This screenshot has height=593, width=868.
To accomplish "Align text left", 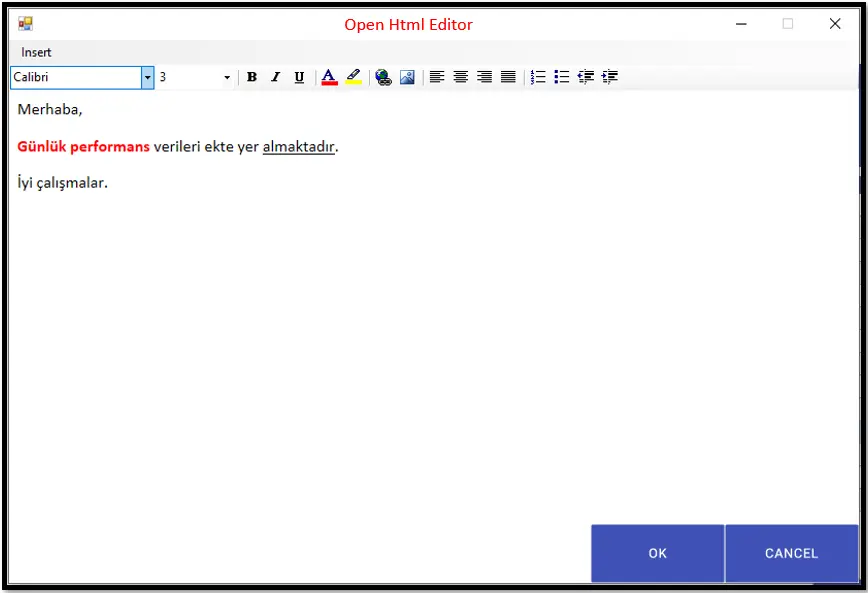I will [437, 77].
